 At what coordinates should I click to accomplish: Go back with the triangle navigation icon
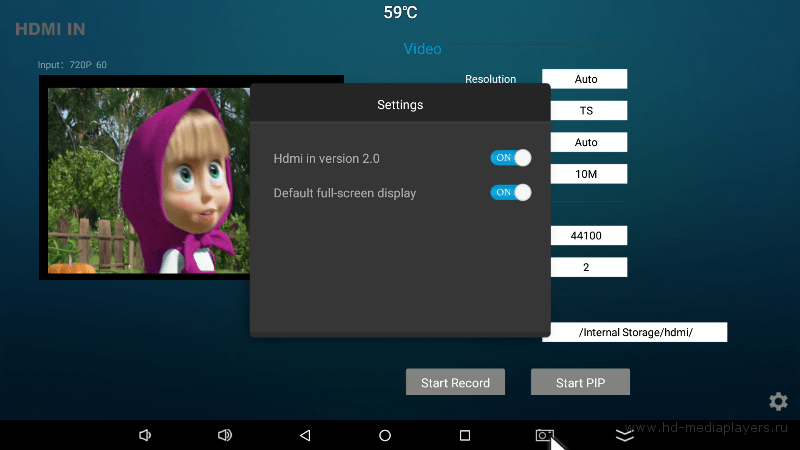tap(305, 435)
